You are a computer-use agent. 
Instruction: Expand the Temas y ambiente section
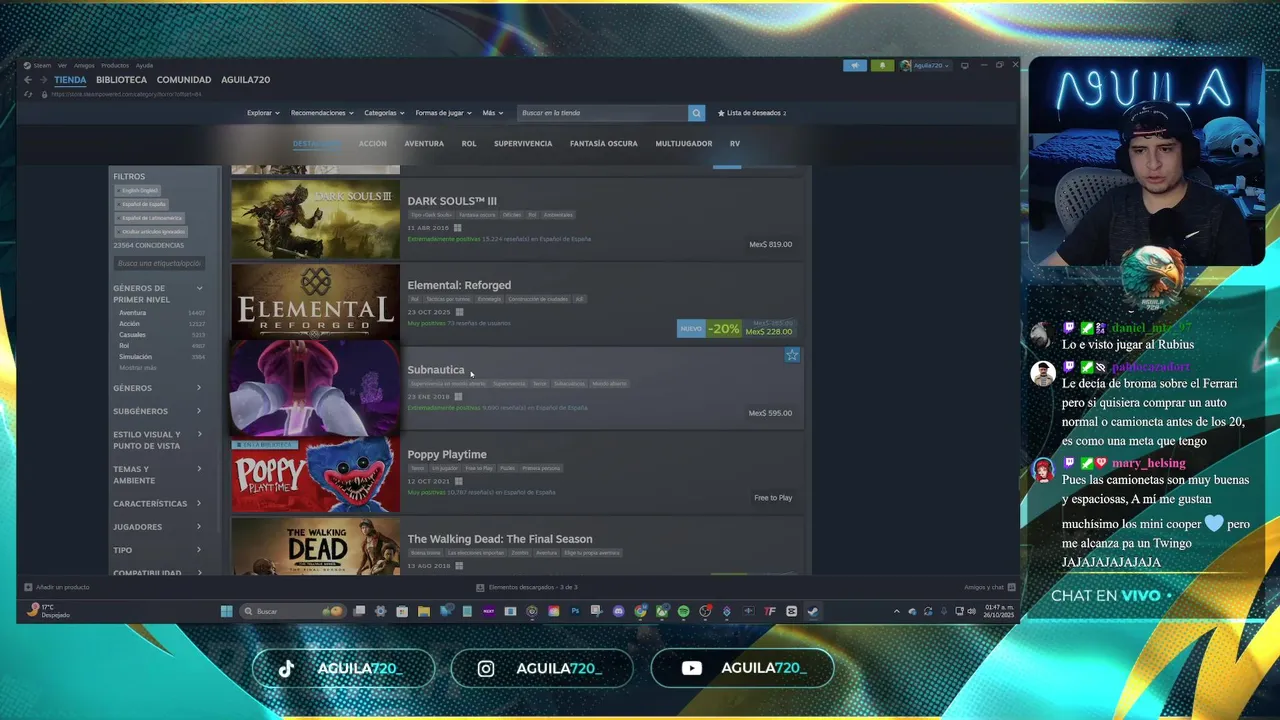(x=159, y=475)
